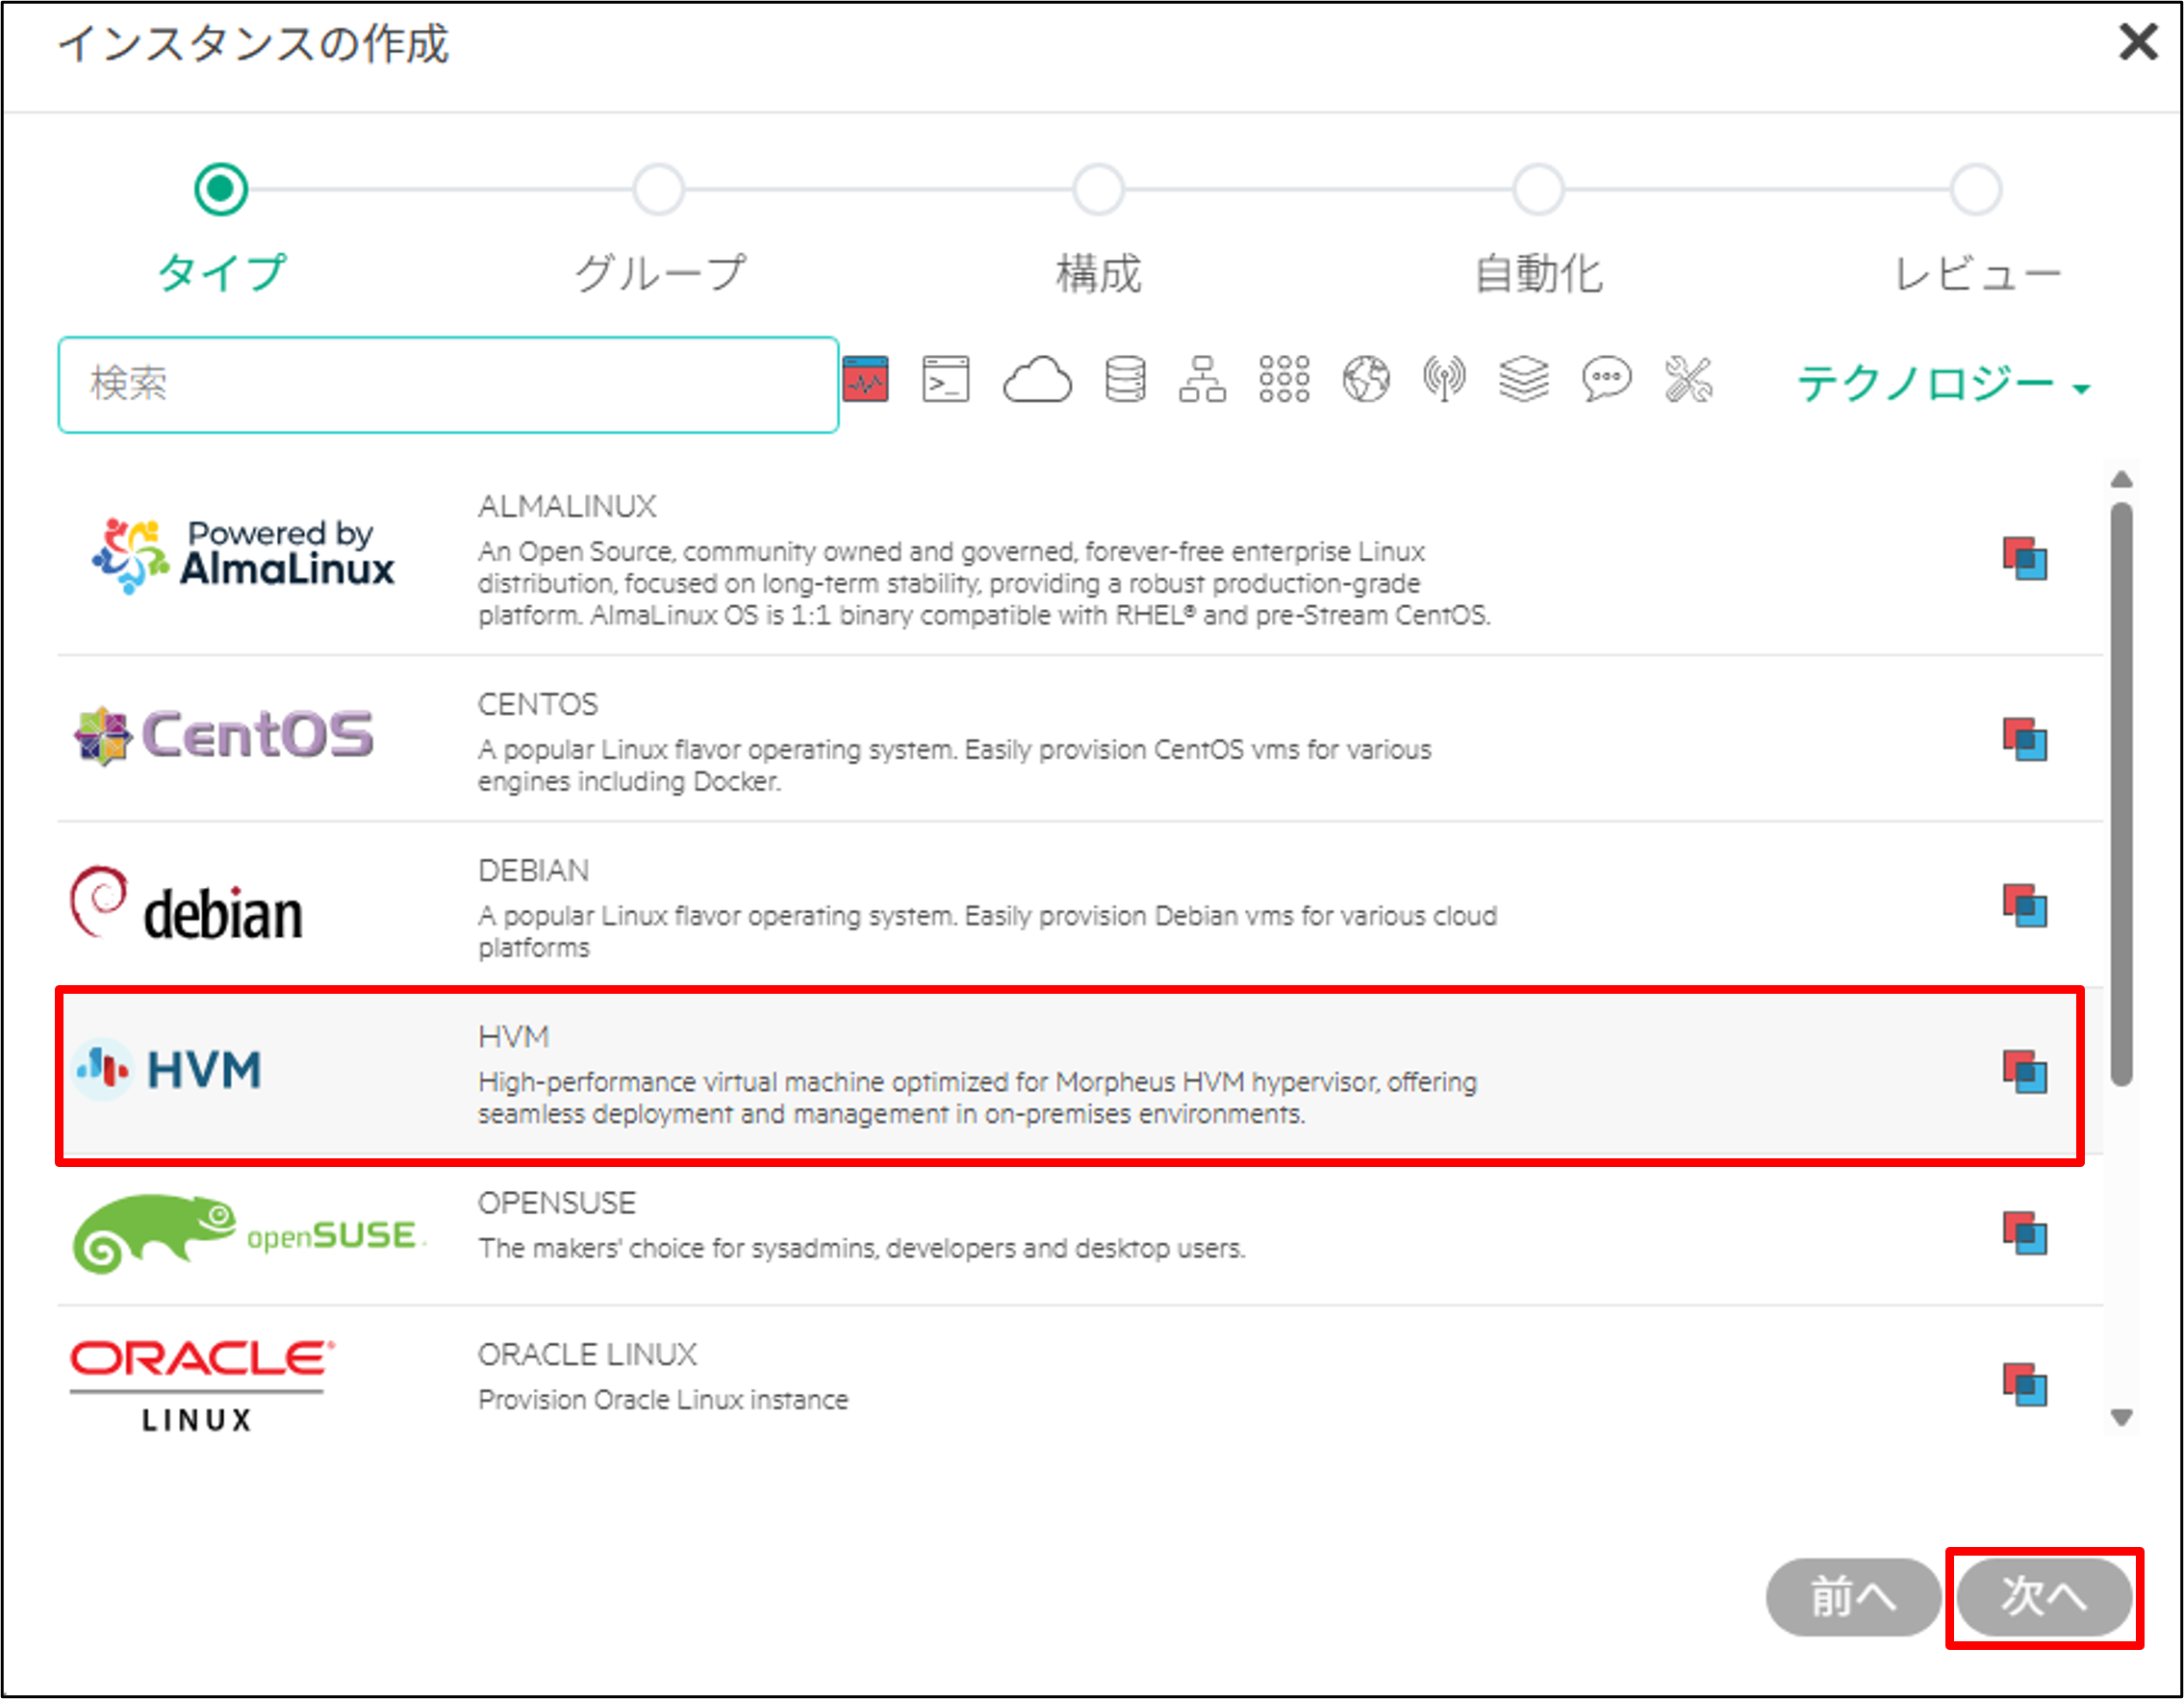
Task: Filter by layers stack category icon
Action: 1524,380
